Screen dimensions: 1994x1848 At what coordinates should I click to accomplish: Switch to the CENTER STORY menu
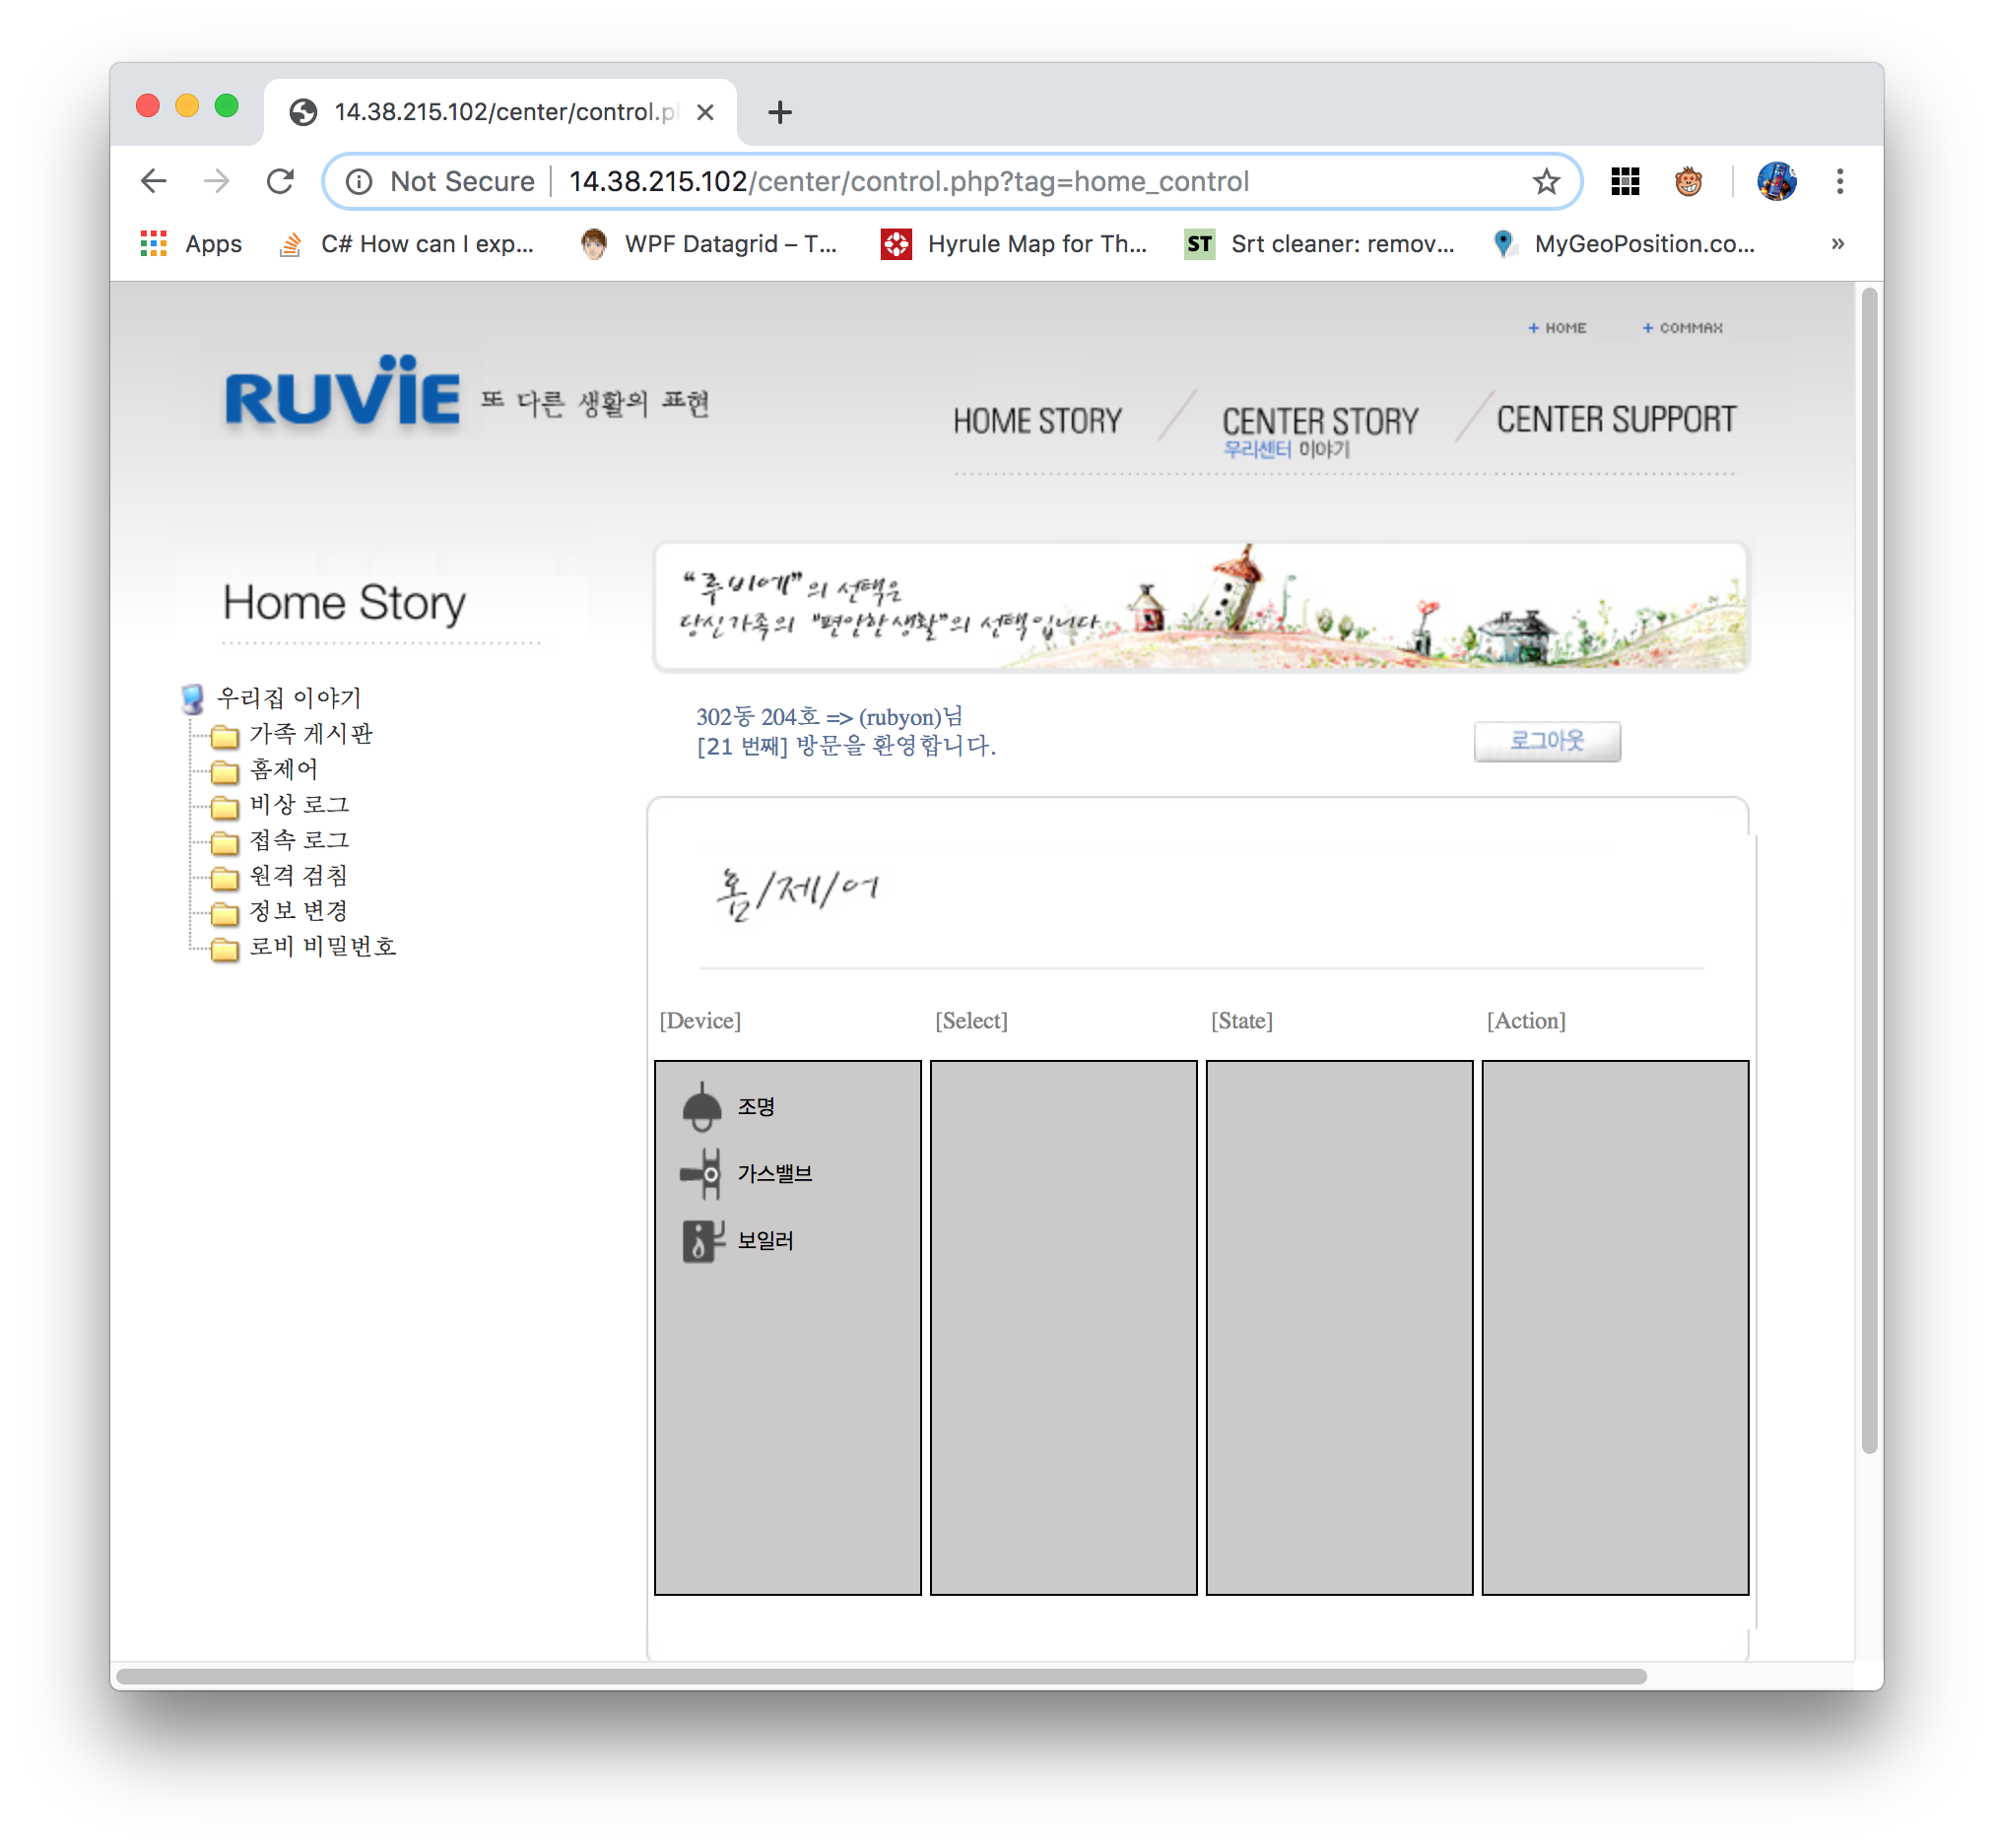1319,422
